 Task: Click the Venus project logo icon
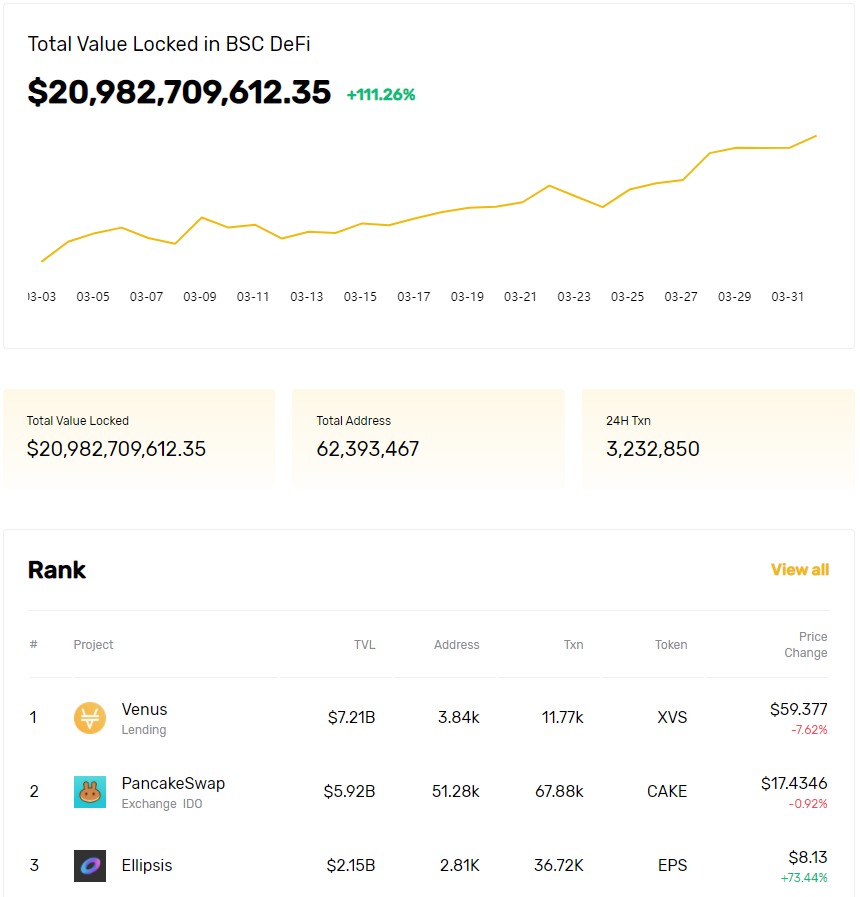click(x=90, y=718)
